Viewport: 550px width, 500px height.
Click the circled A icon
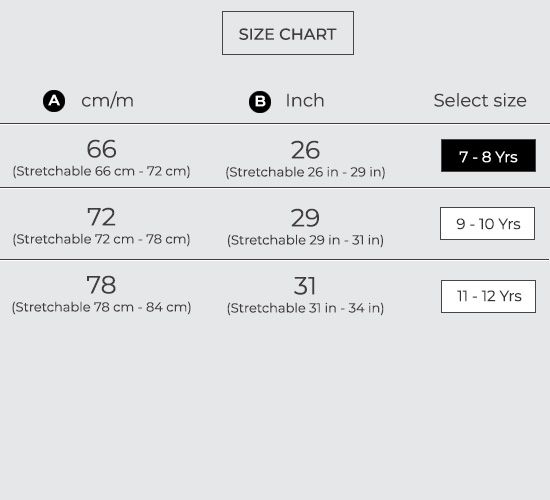coord(54,101)
